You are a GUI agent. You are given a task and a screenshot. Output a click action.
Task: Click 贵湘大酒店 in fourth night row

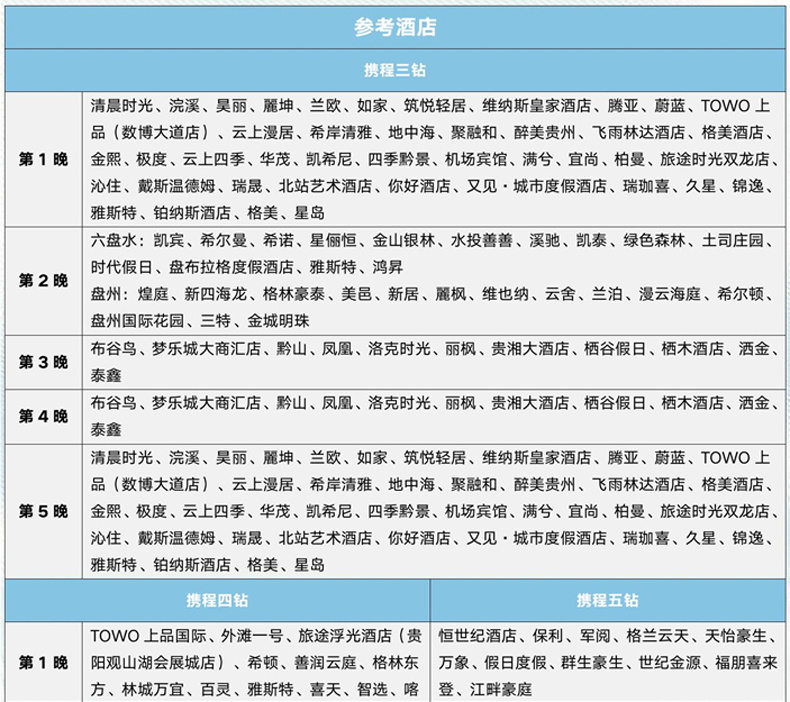530,403
